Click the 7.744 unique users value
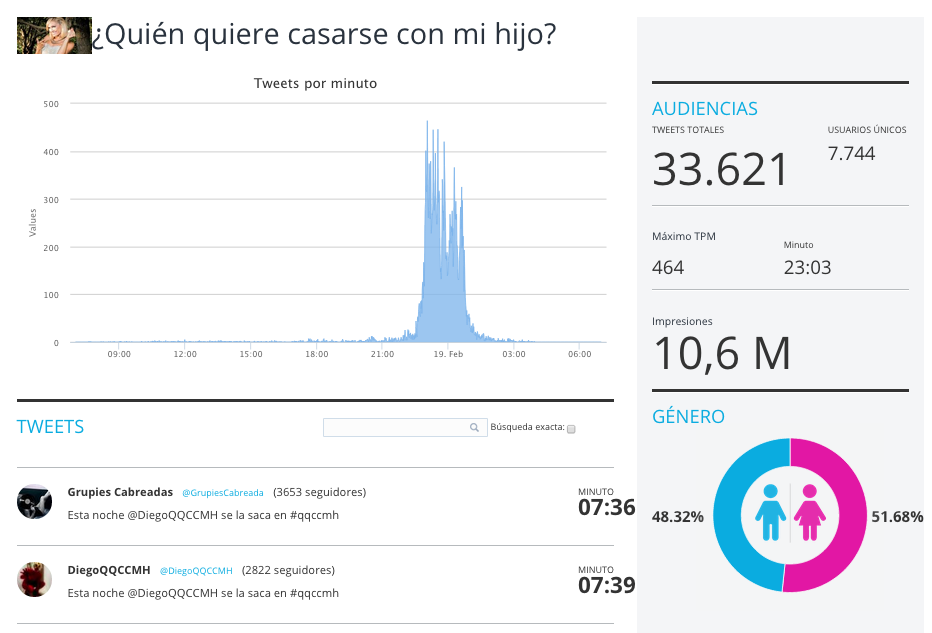 coord(851,153)
